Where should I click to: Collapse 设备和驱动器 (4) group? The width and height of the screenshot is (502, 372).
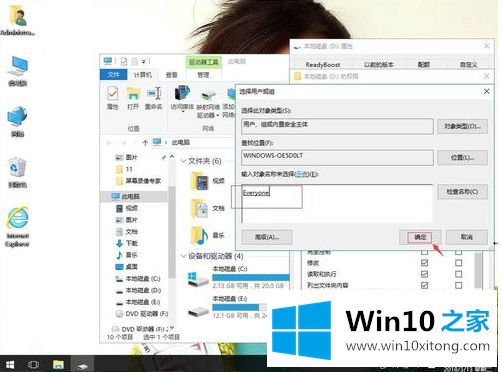pos(183,256)
